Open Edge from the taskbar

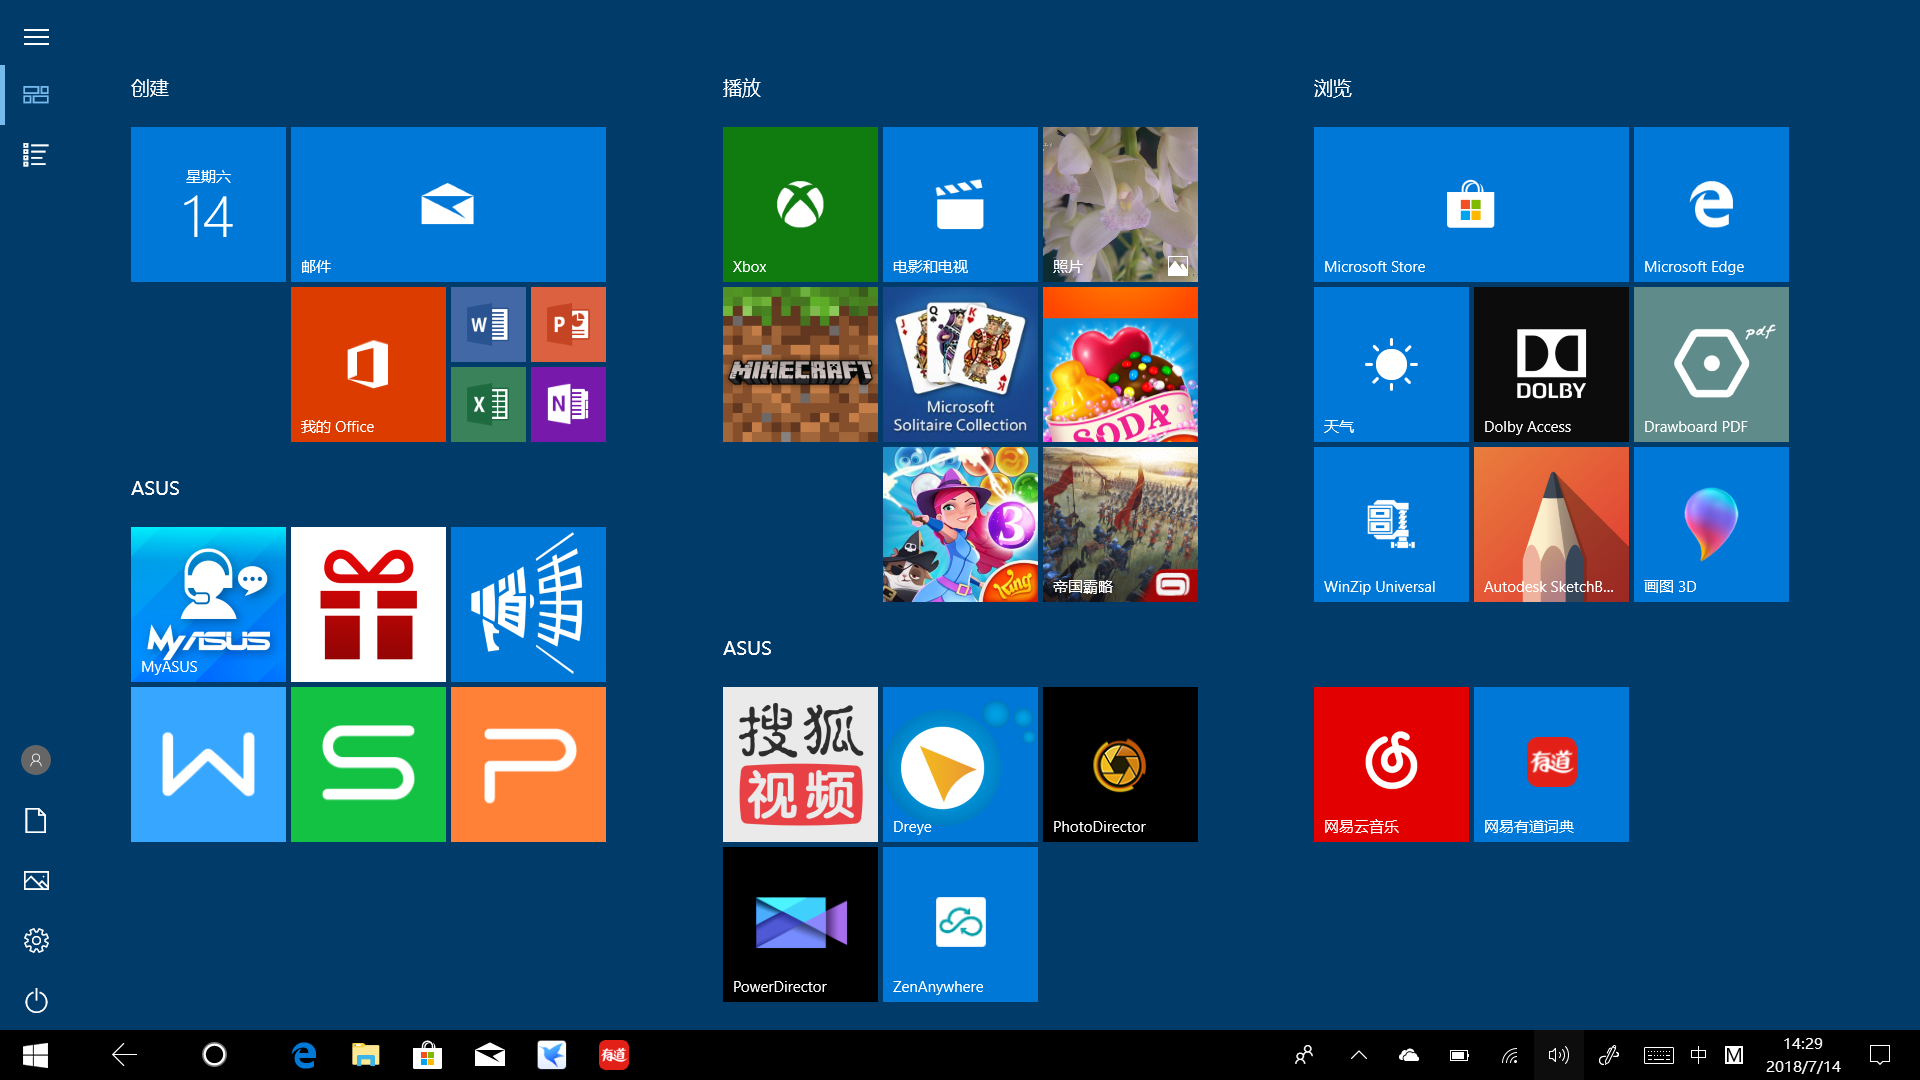point(304,1055)
